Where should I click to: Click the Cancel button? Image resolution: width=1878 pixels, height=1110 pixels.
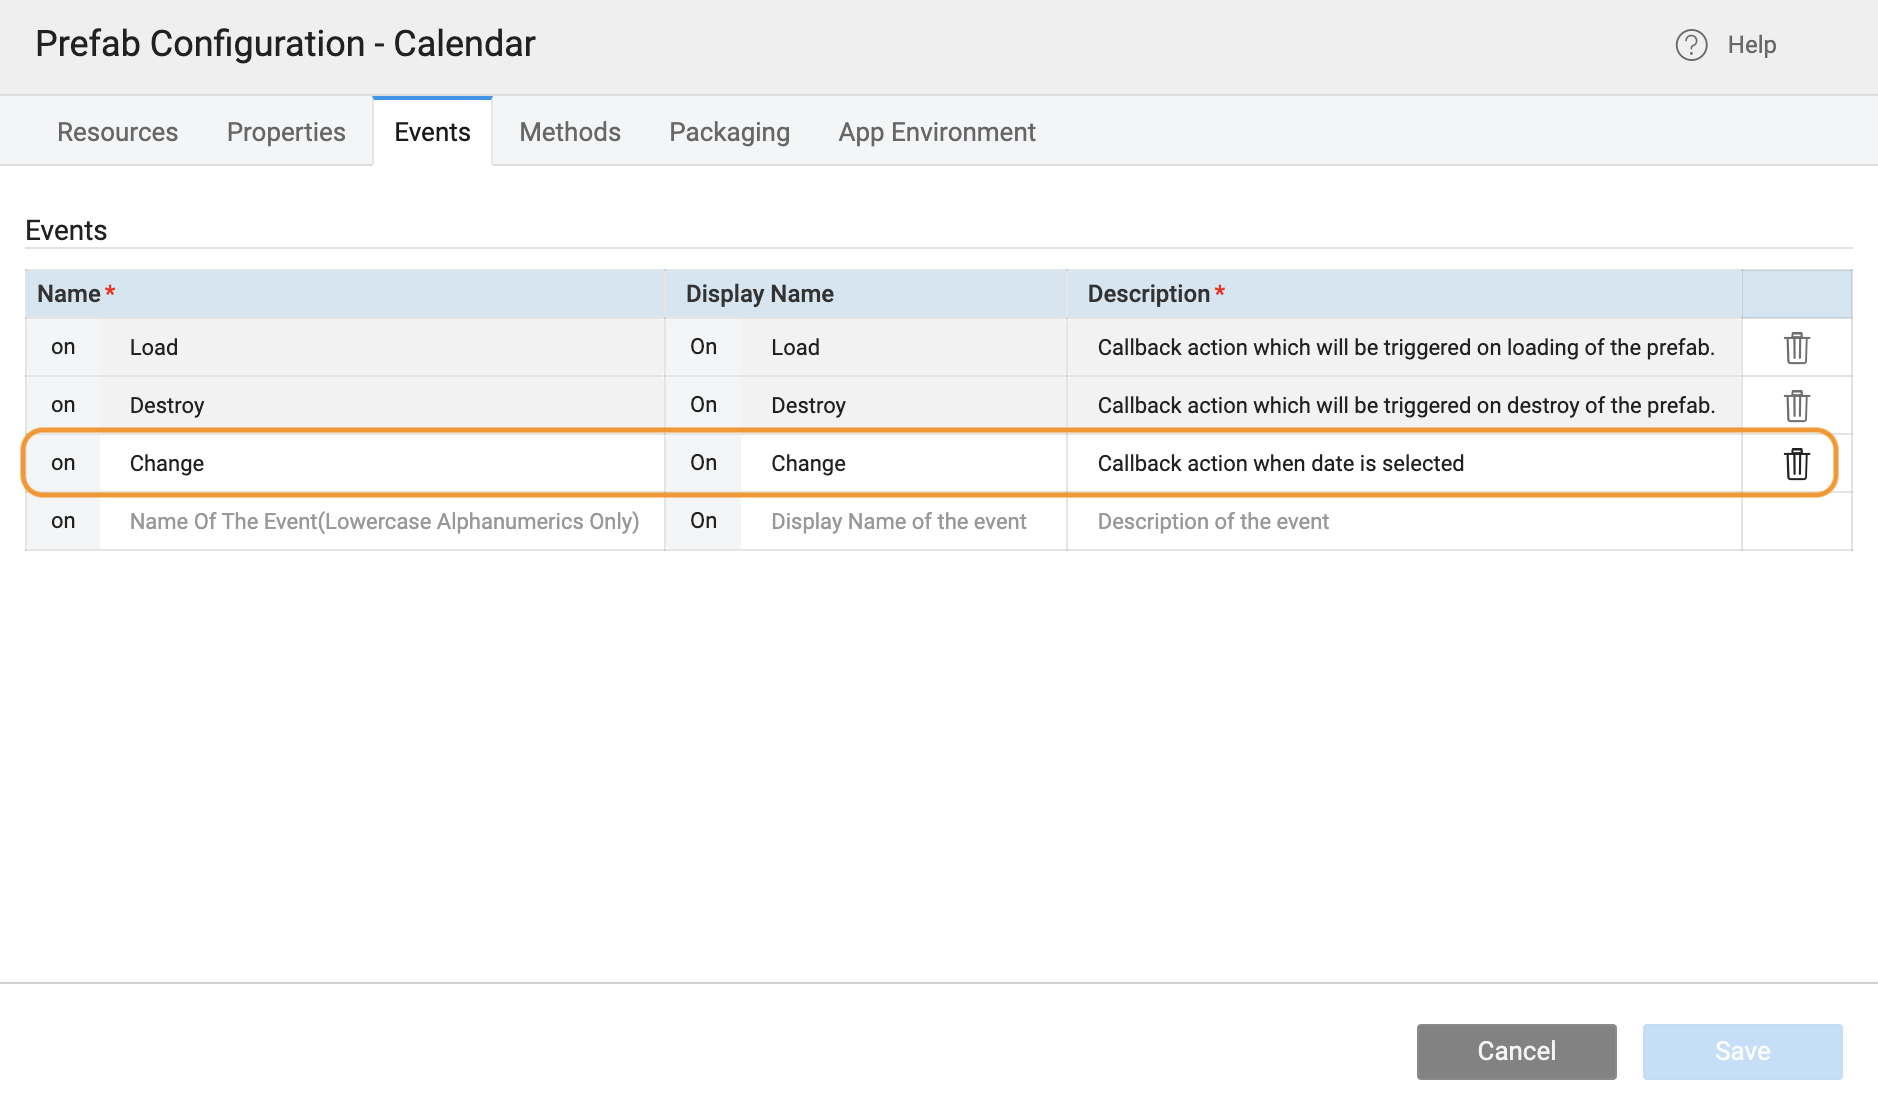click(x=1516, y=1051)
